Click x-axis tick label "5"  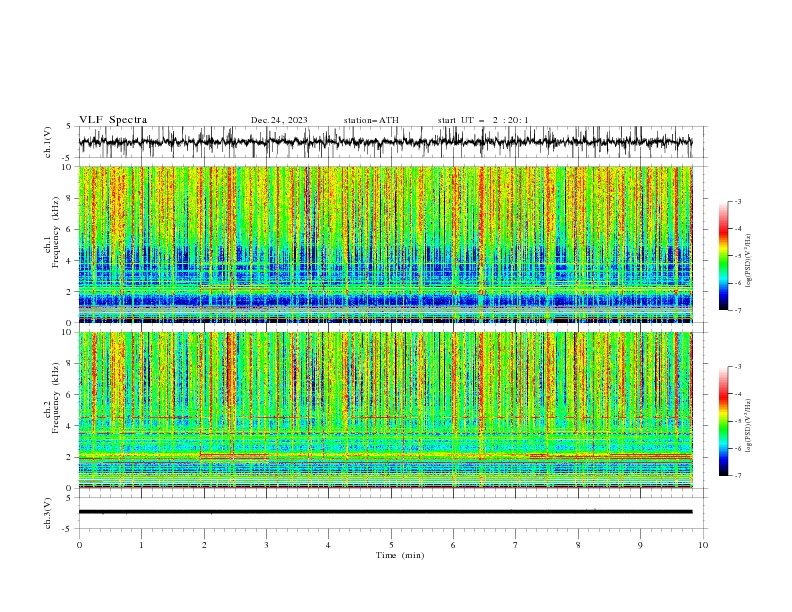391,545
